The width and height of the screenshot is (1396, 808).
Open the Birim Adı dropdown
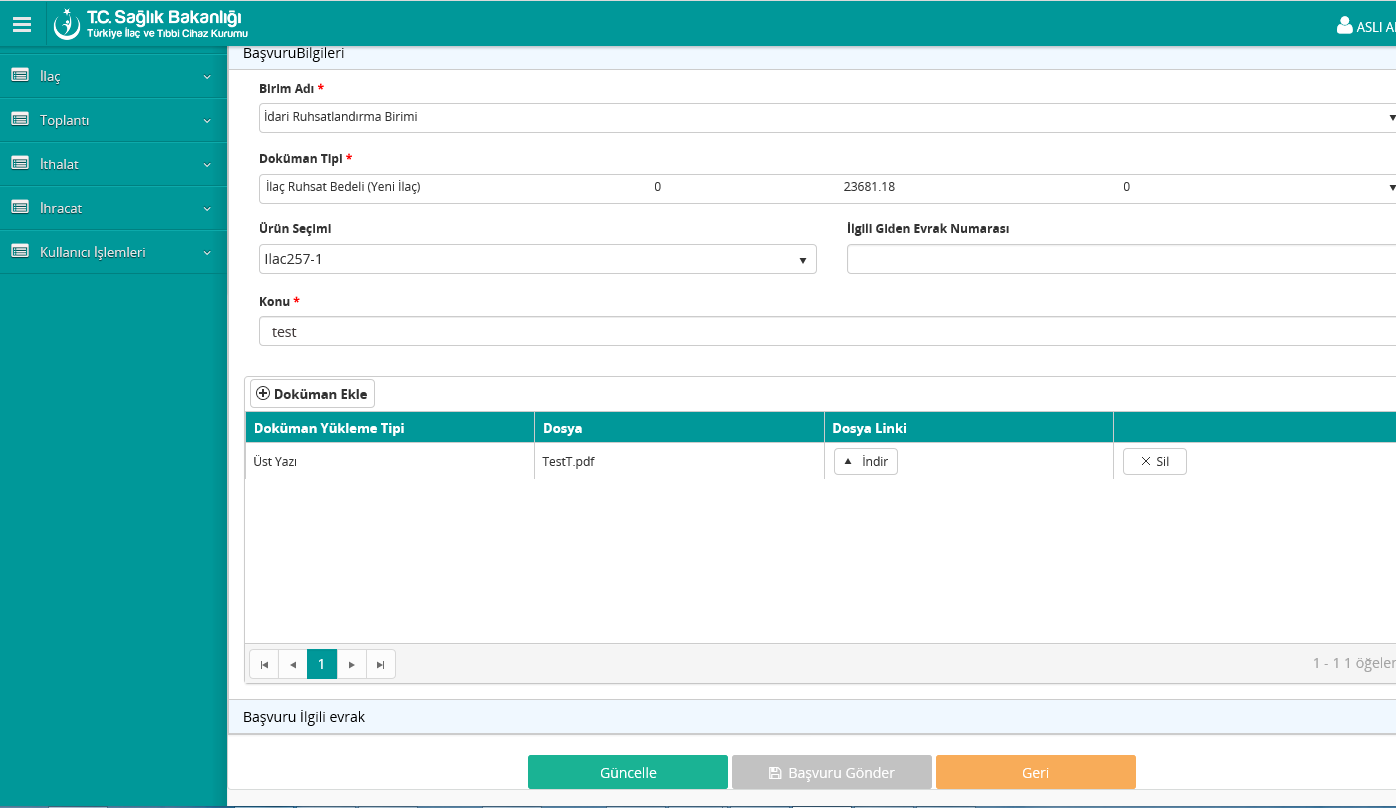pos(827,117)
